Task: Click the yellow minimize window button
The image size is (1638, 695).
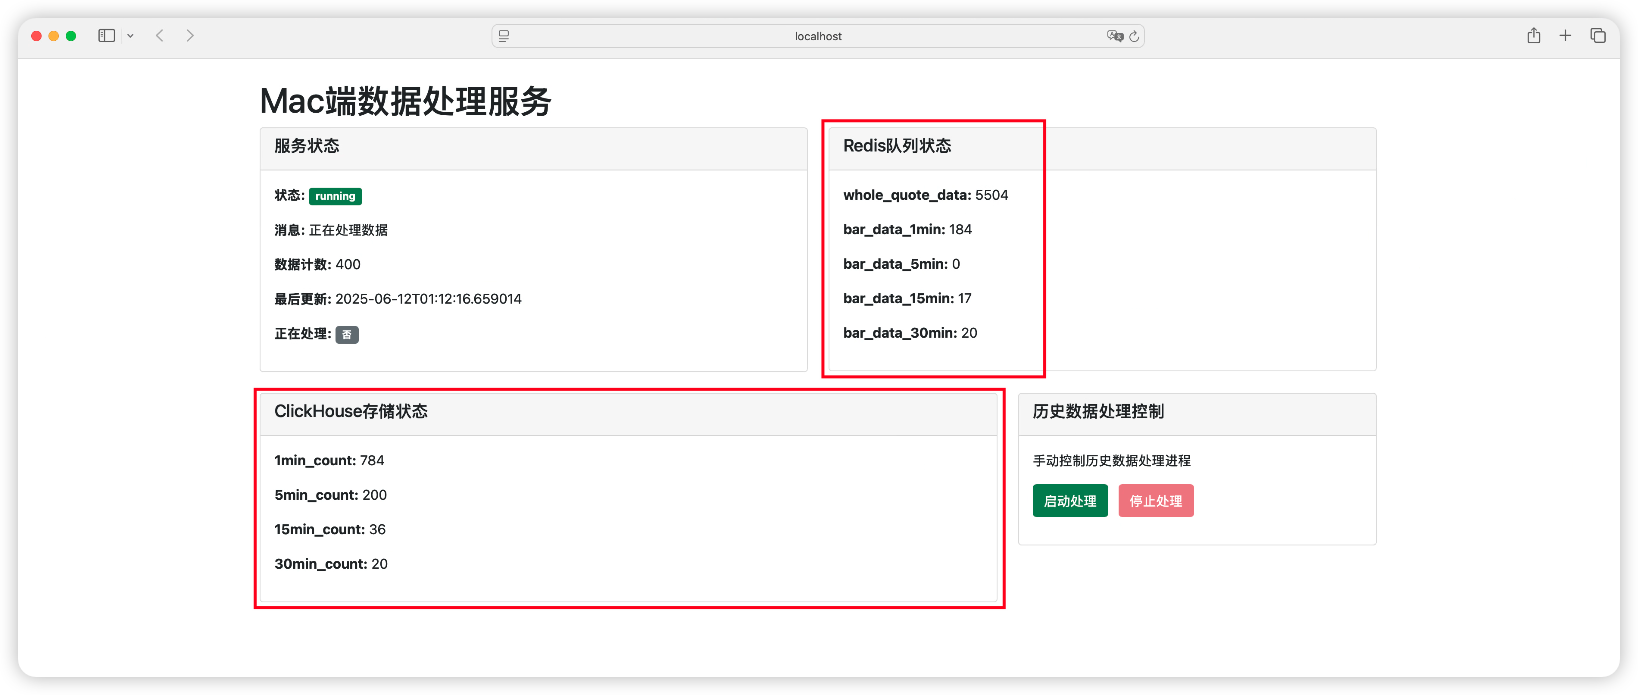Action: (54, 36)
